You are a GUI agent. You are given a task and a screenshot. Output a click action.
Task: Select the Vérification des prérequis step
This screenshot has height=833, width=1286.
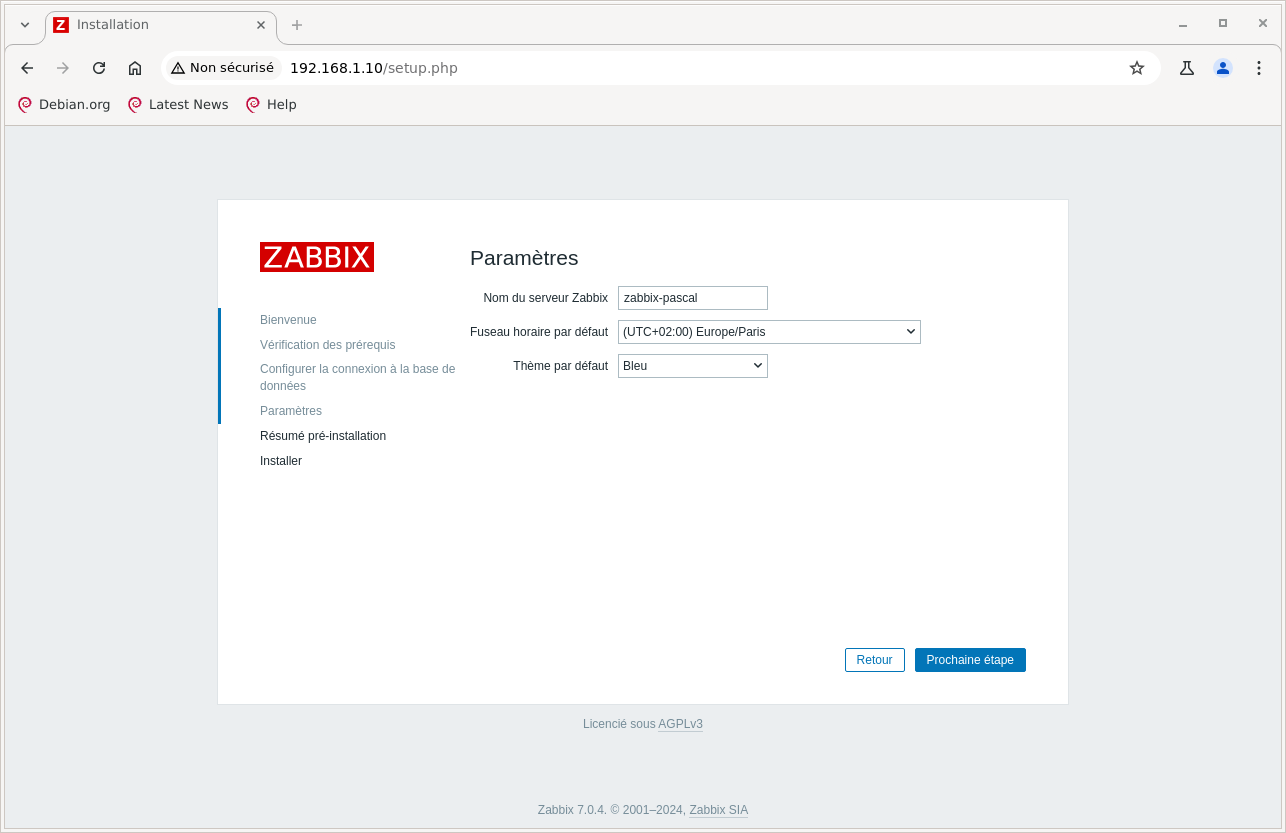(x=328, y=345)
